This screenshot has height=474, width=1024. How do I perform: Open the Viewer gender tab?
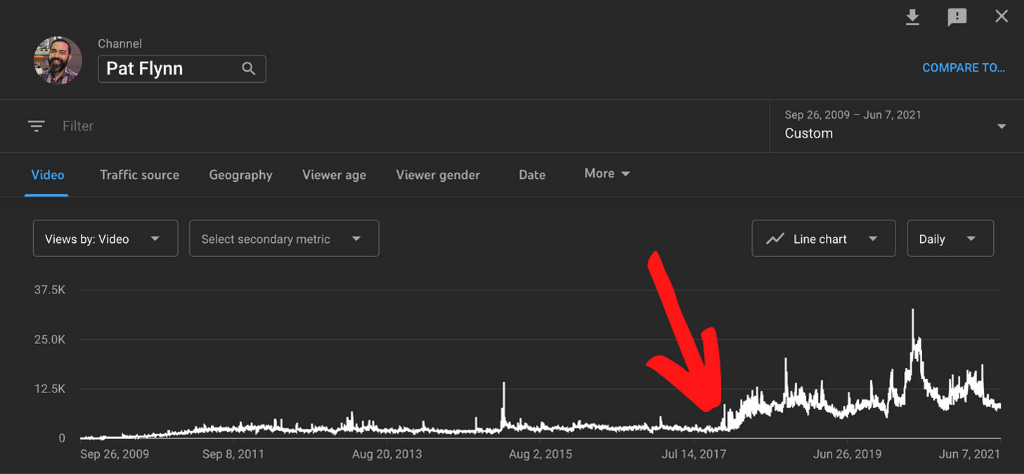pos(438,175)
